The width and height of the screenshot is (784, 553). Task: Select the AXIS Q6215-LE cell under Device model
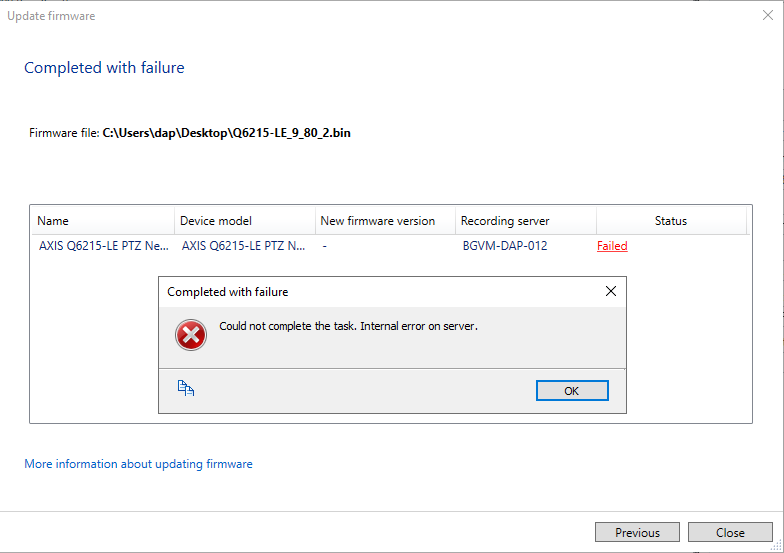coord(243,246)
